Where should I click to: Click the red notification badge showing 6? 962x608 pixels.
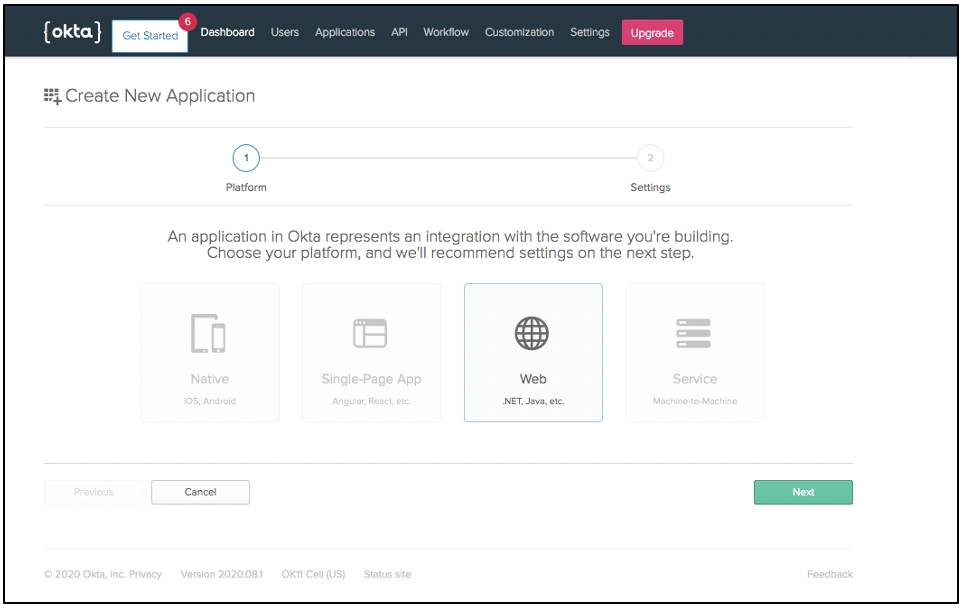tap(188, 21)
